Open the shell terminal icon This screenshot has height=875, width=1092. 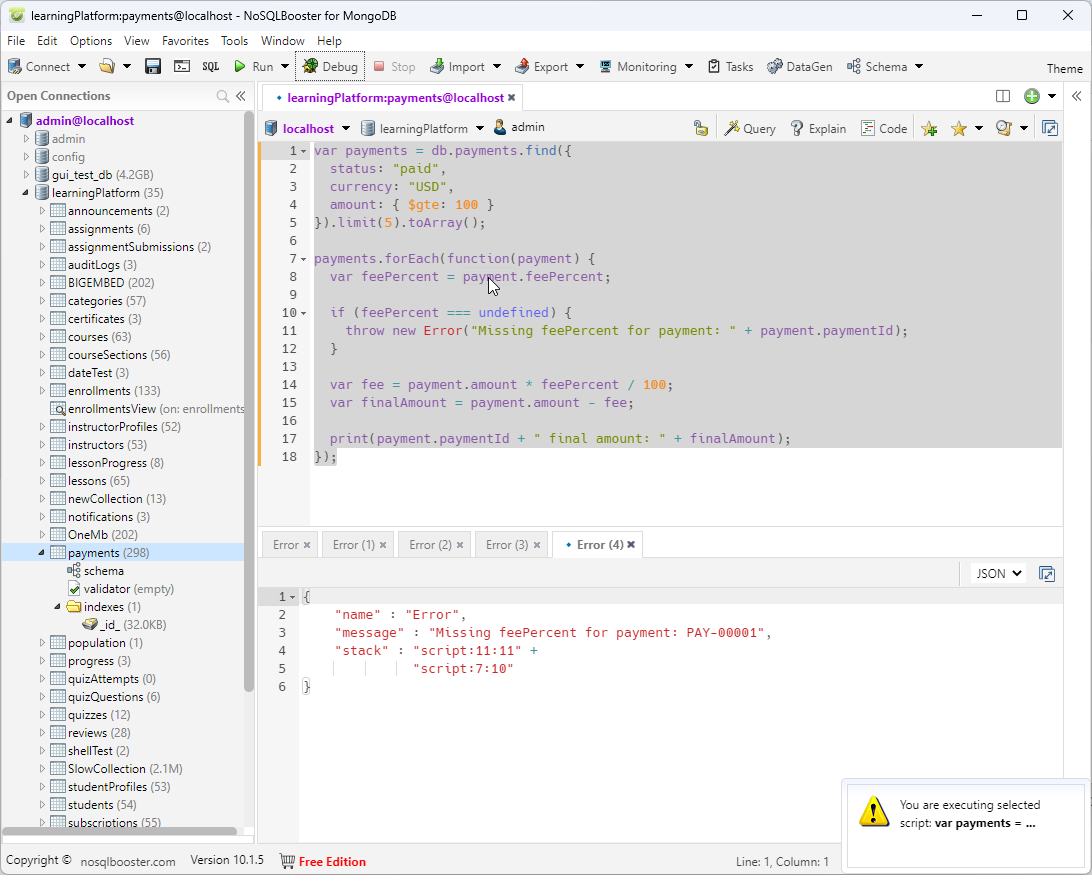click(x=182, y=67)
